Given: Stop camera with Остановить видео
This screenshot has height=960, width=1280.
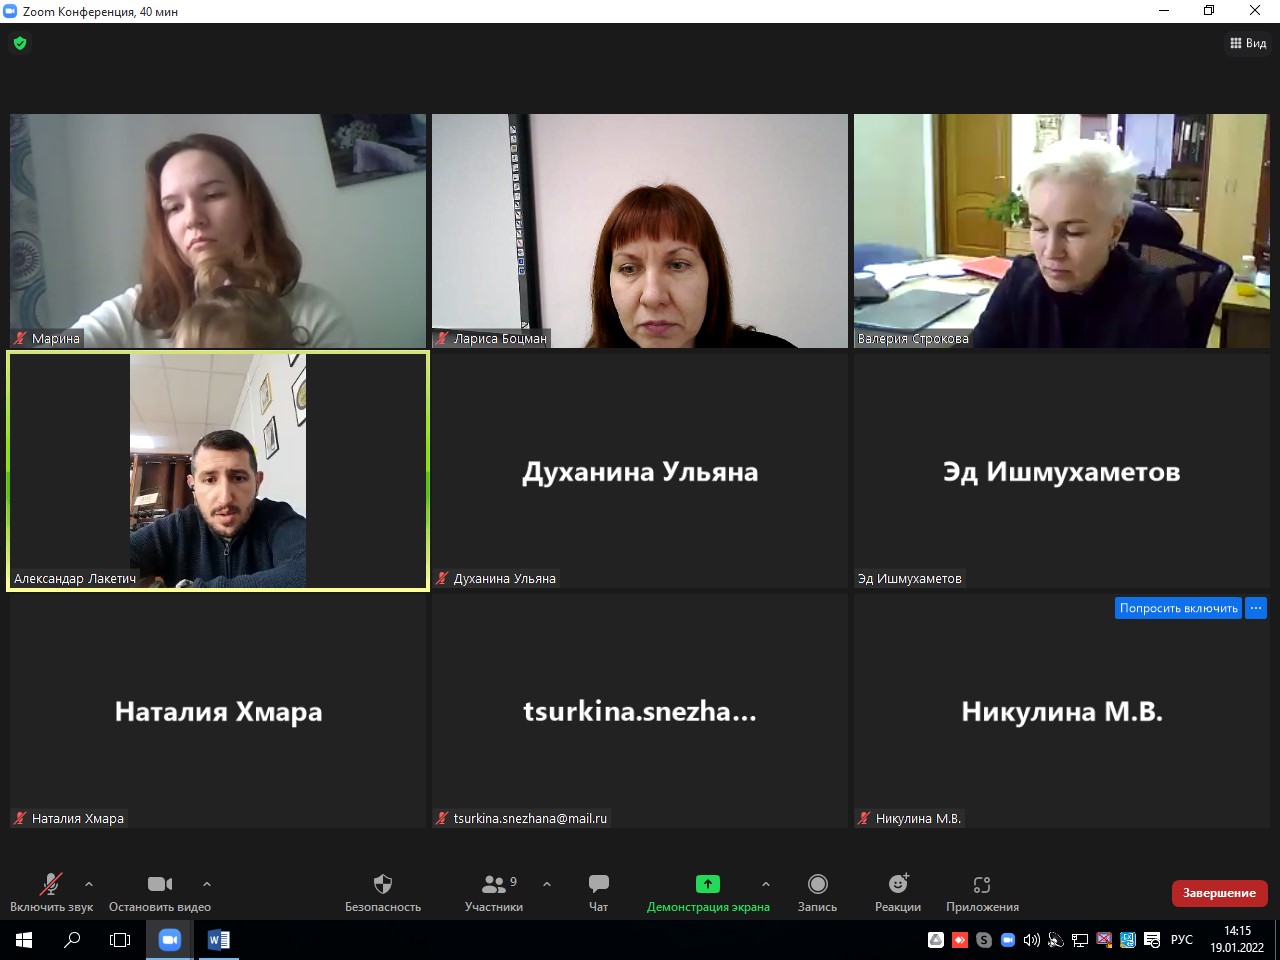Looking at the screenshot, I should tap(160, 892).
